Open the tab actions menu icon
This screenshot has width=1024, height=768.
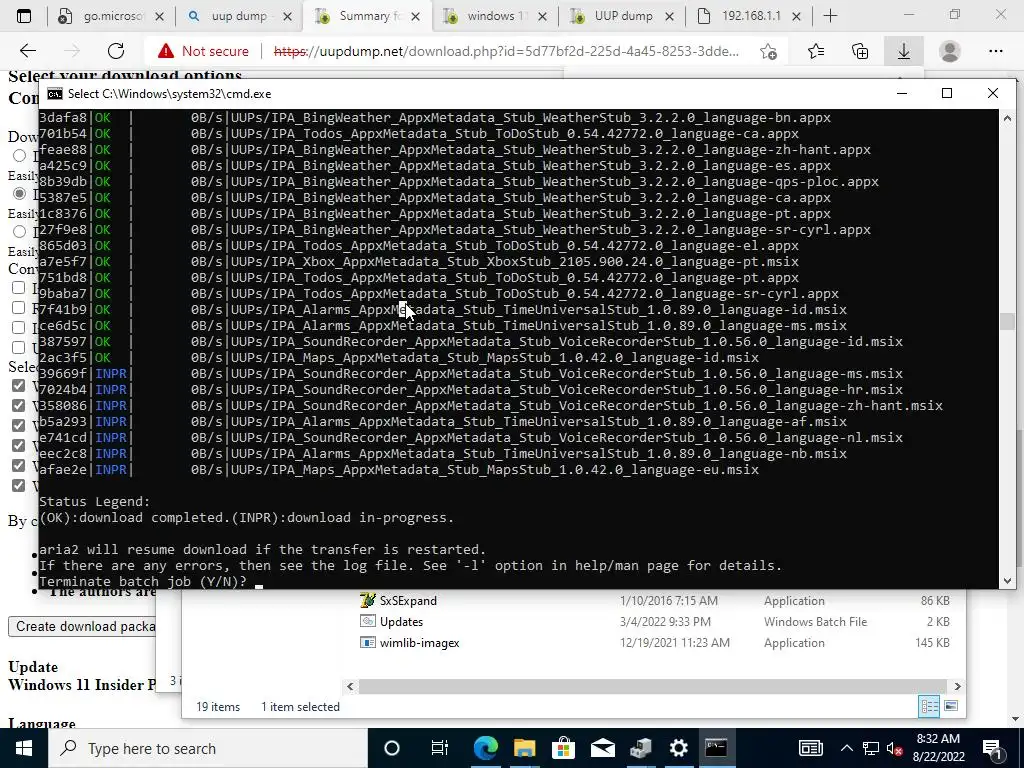click(x=24, y=16)
